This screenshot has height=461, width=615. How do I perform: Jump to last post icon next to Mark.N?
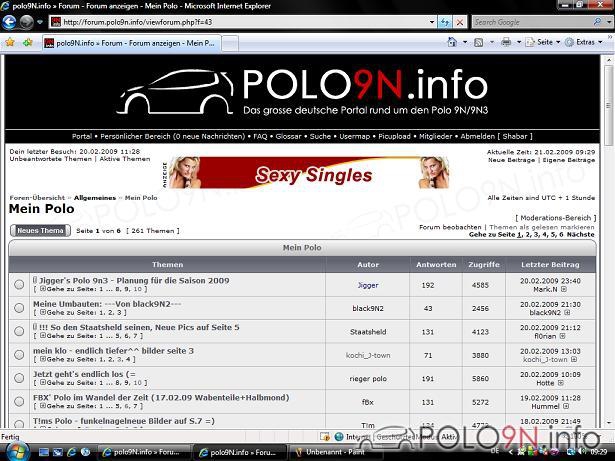click(564, 290)
